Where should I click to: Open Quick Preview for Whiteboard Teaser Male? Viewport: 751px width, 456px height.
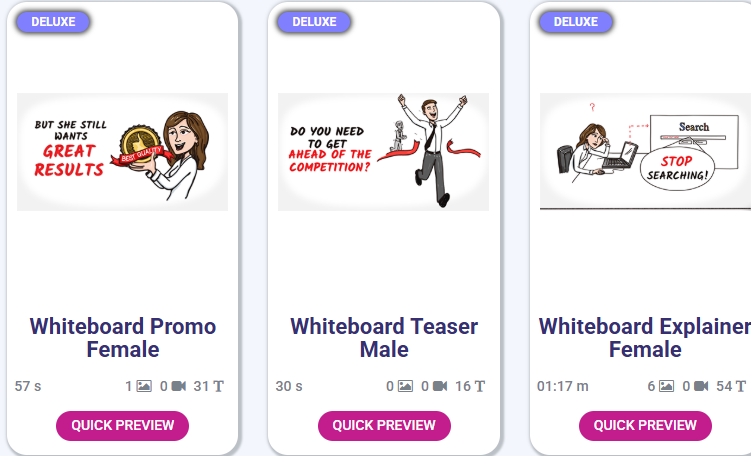[x=384, y=425]
